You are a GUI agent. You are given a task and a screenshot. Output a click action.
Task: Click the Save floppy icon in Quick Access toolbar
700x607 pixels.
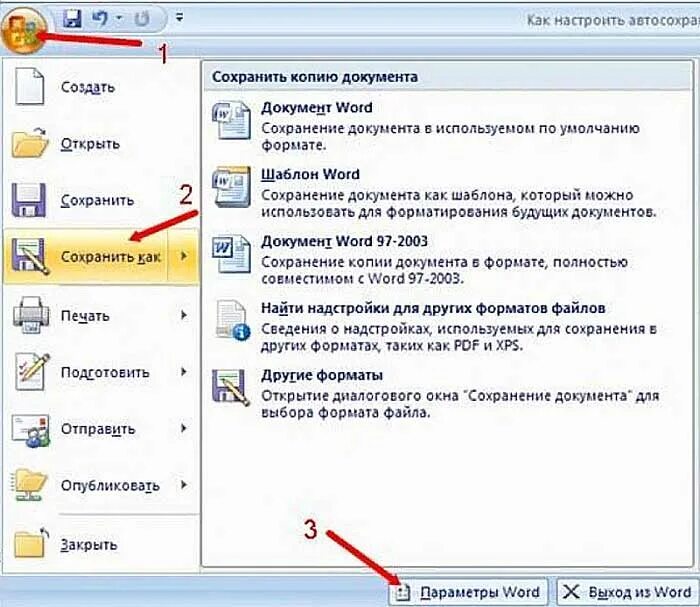click(x=72, y=19)
